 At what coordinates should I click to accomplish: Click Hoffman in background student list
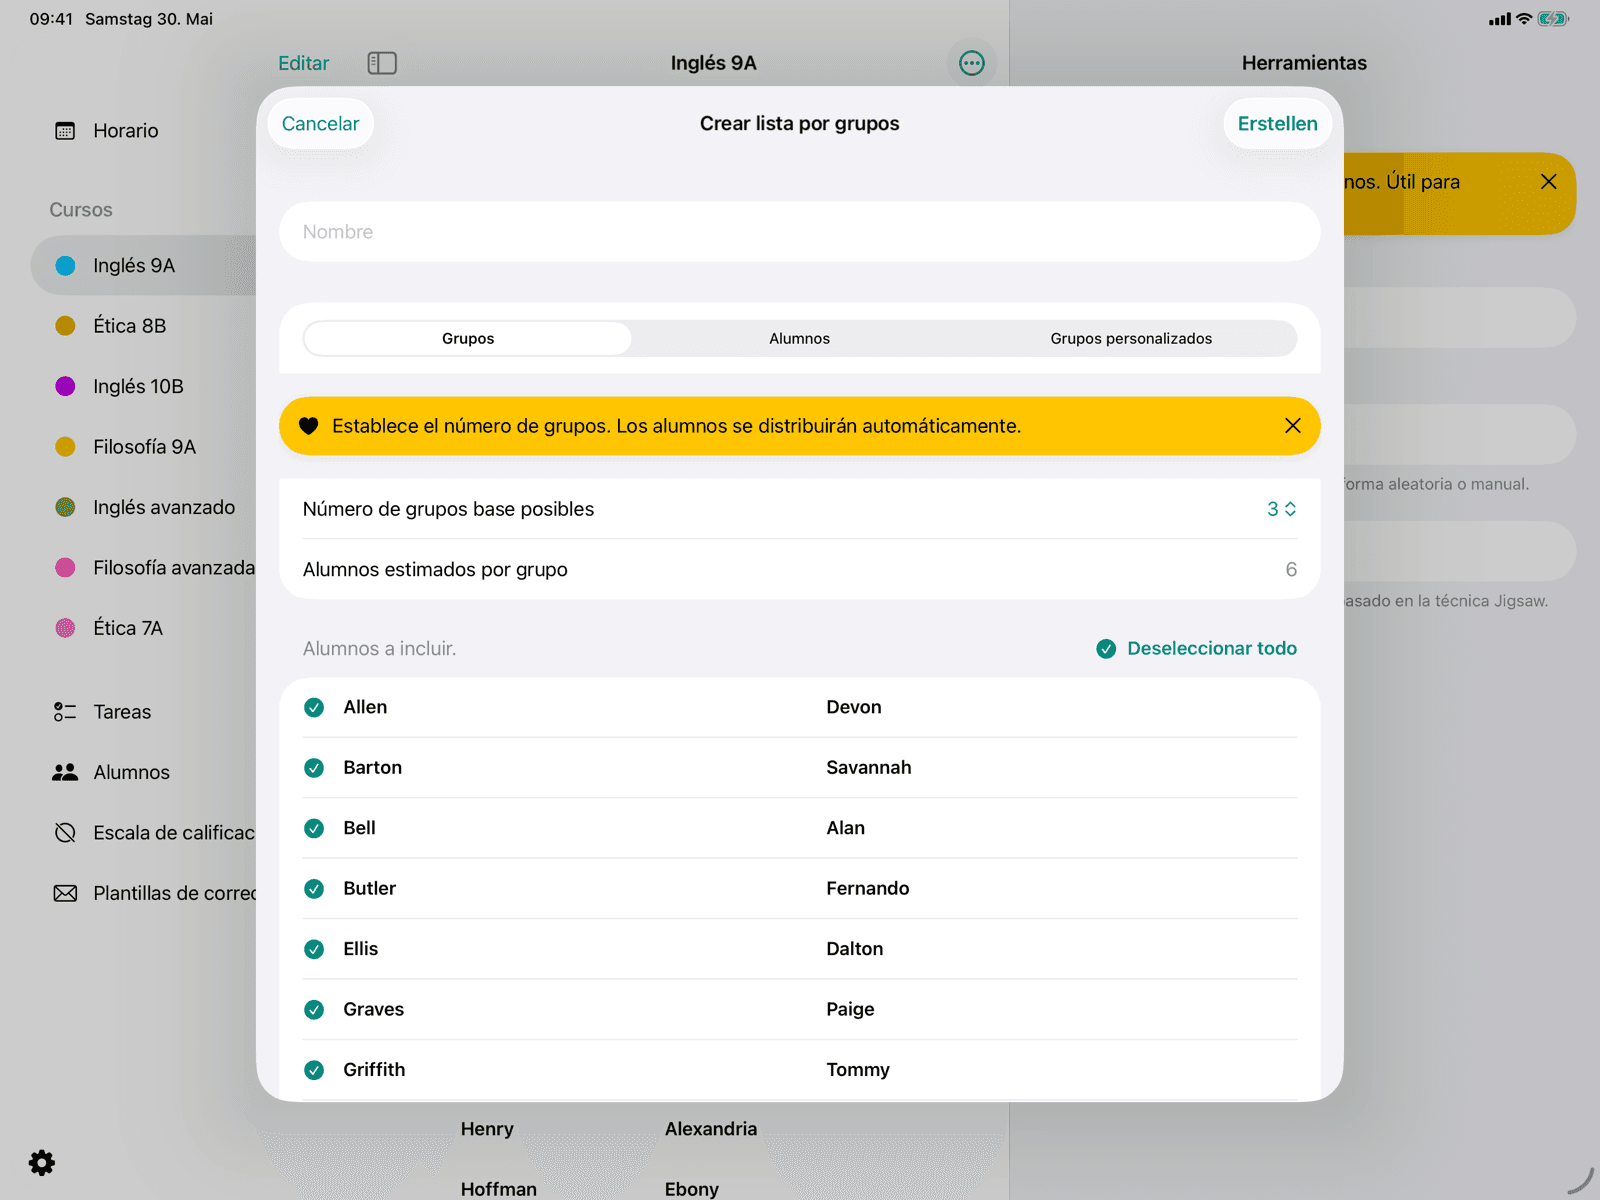pos(499,1189)
